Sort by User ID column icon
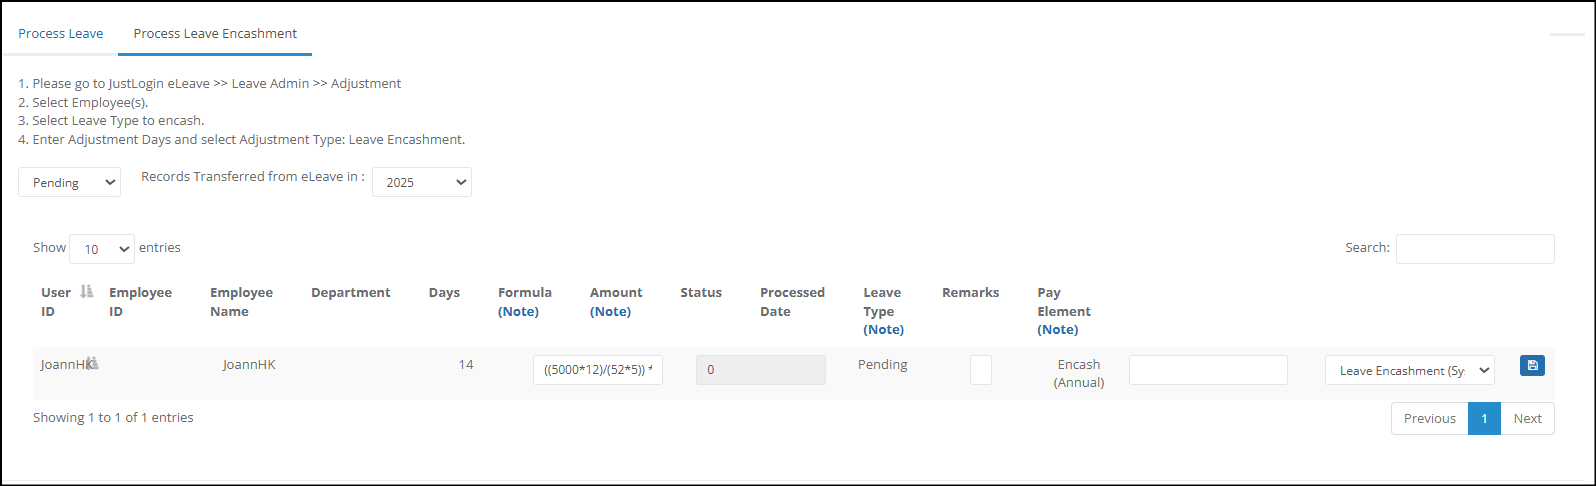This screenshot has width=1596, height=486. [x=87, y=291]
